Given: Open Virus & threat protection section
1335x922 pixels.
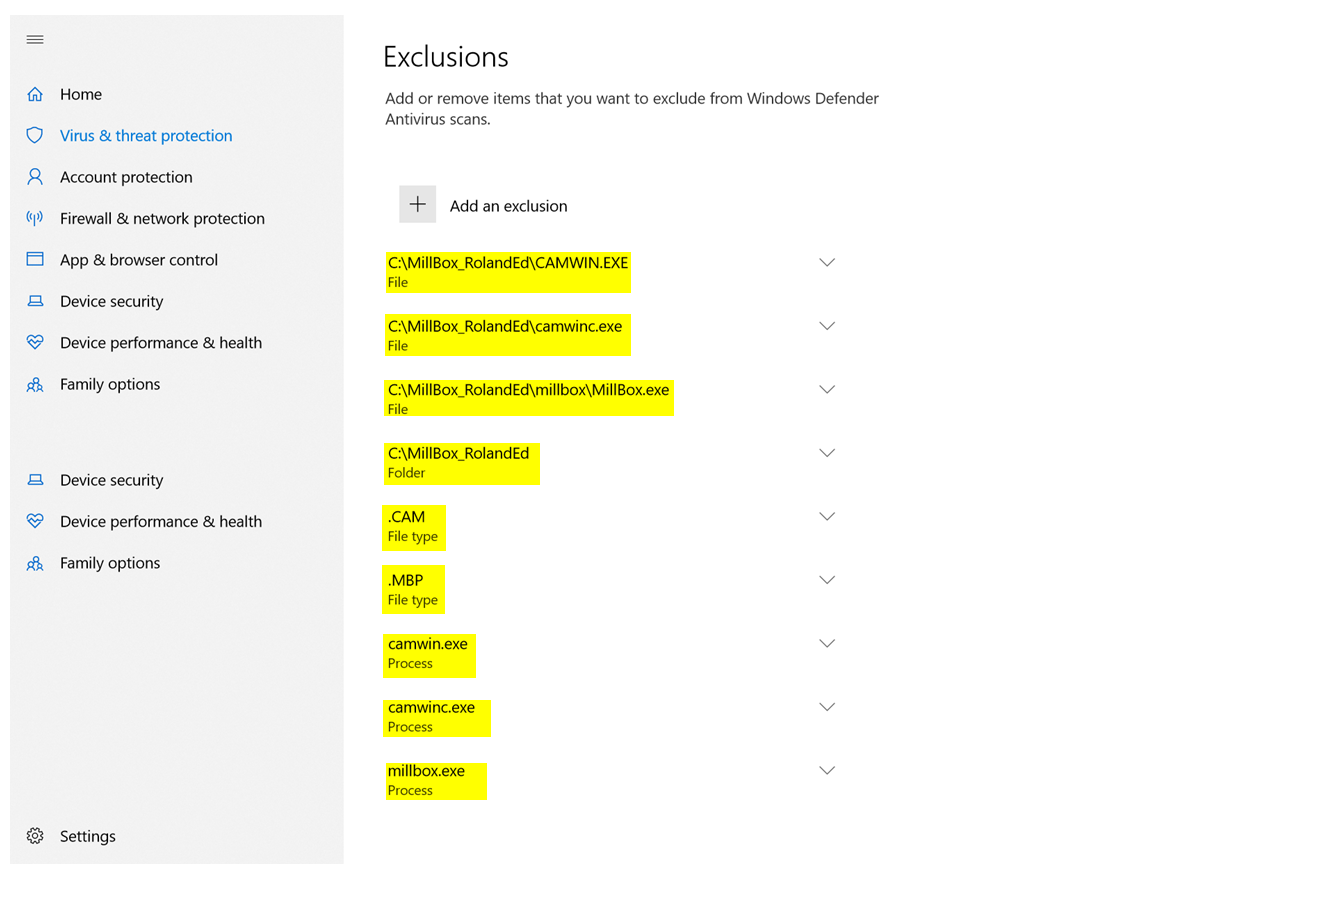Looking at the screenshot, I should (x=146, y=135).
